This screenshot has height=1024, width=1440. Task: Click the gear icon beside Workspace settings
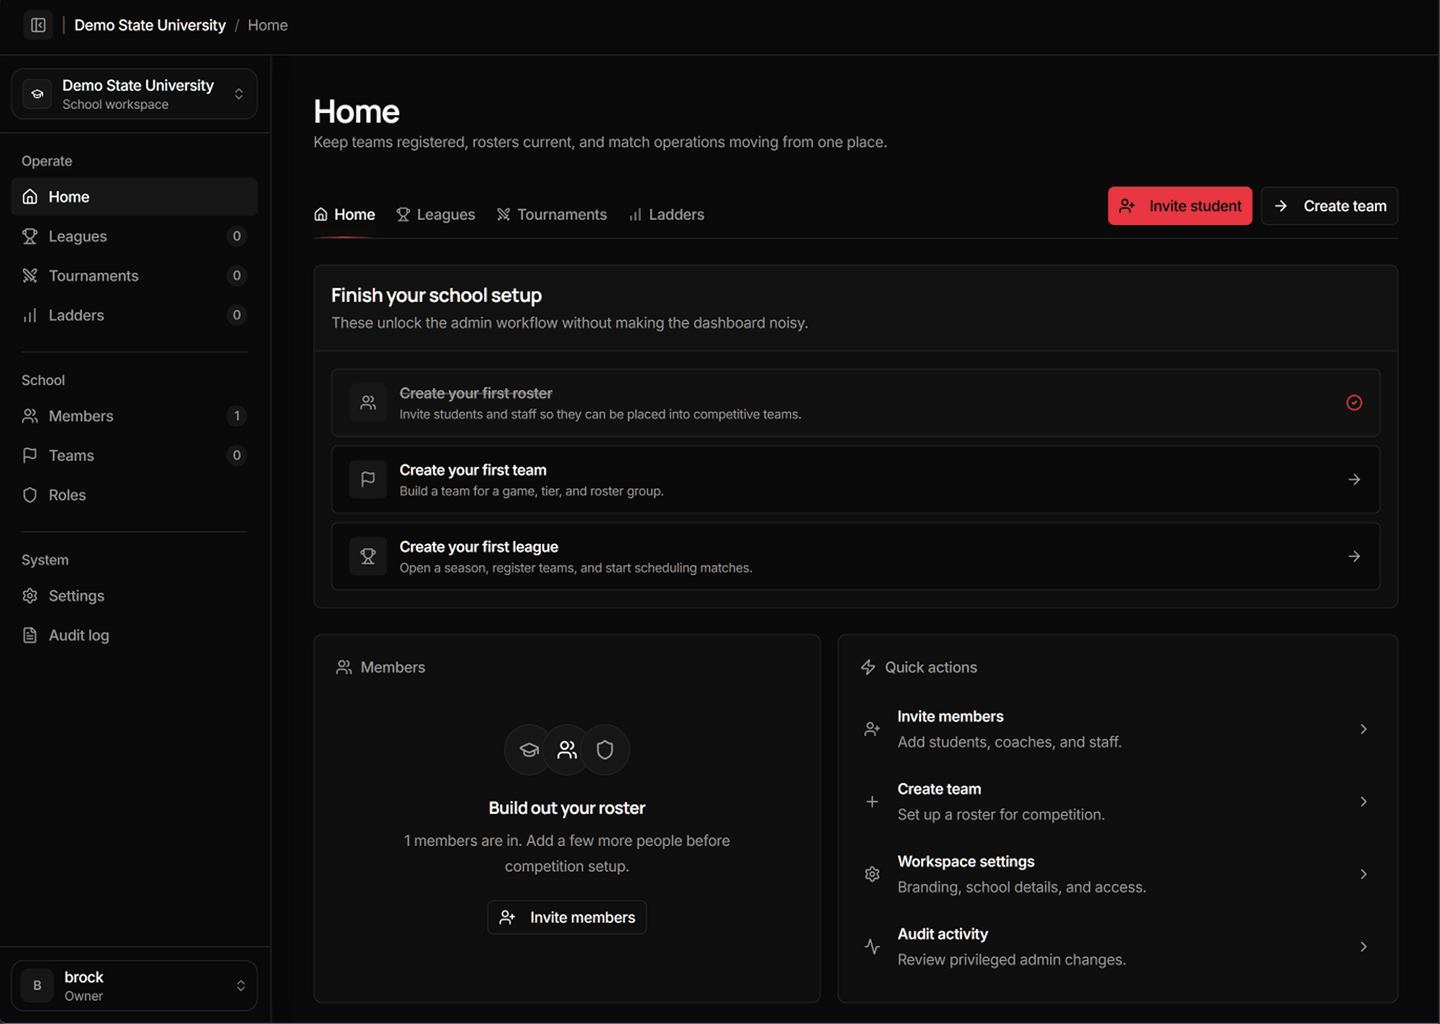click(x=872, y=874)
